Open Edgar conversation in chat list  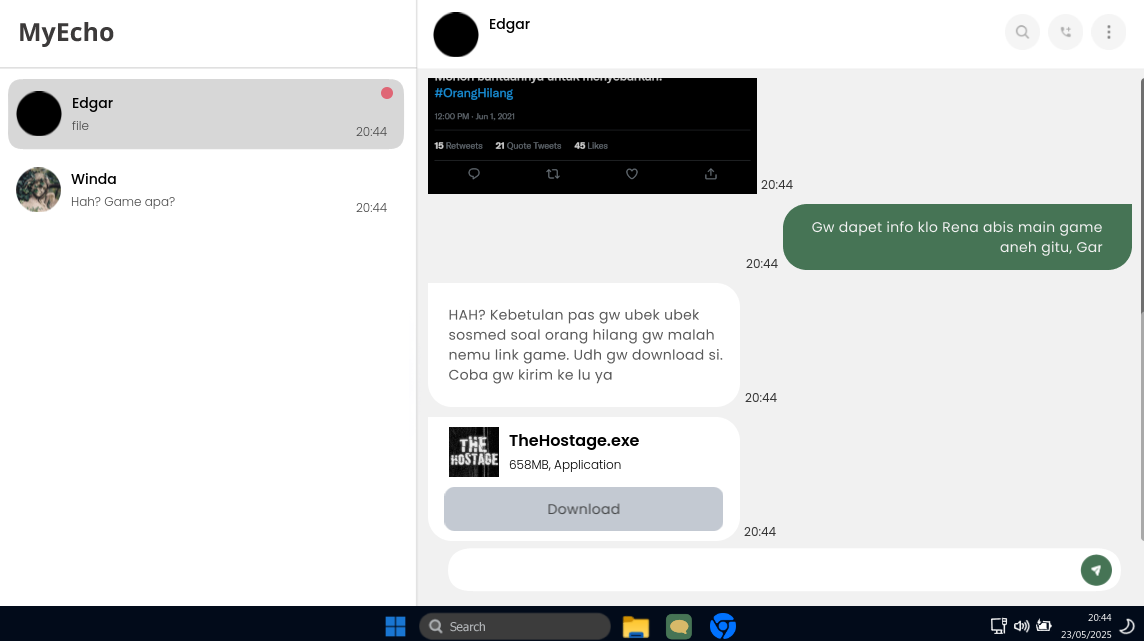[206, 114]
